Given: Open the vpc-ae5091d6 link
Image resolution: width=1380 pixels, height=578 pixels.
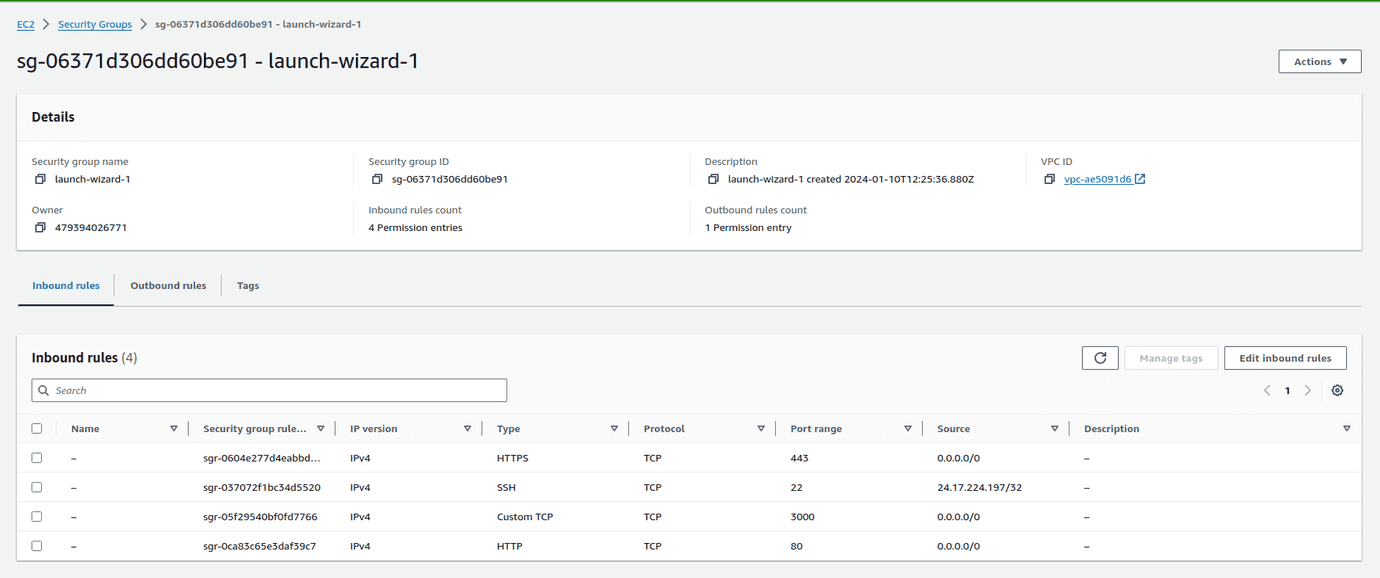Looking at the screenshot, I should (1098, 179).
